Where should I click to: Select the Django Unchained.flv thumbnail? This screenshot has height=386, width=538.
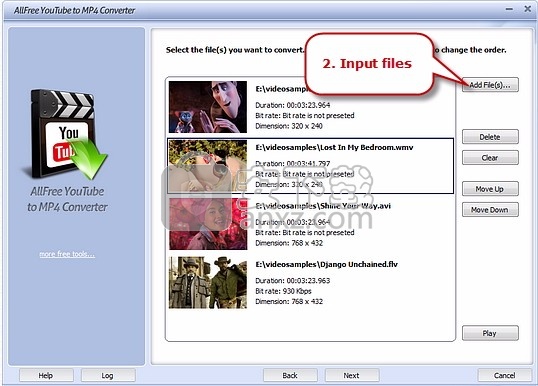(208, 282)
